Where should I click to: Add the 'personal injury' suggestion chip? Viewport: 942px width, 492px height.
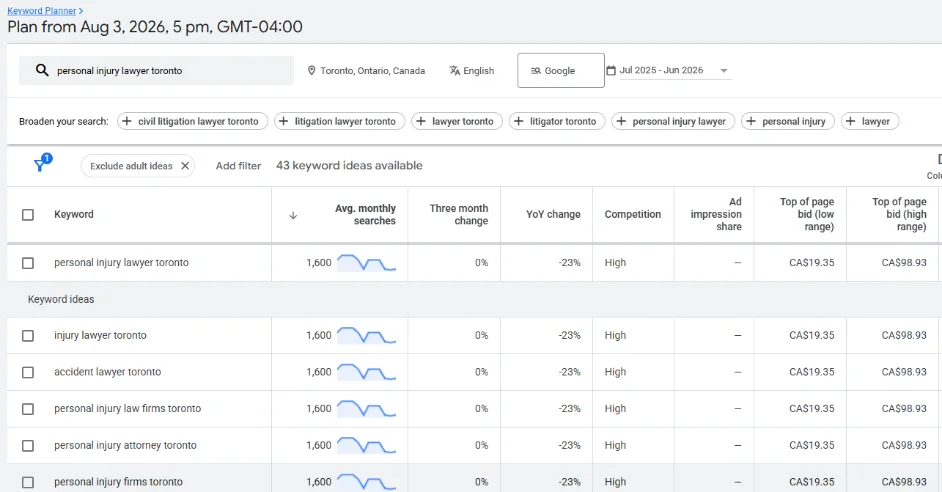coord(788,121)
